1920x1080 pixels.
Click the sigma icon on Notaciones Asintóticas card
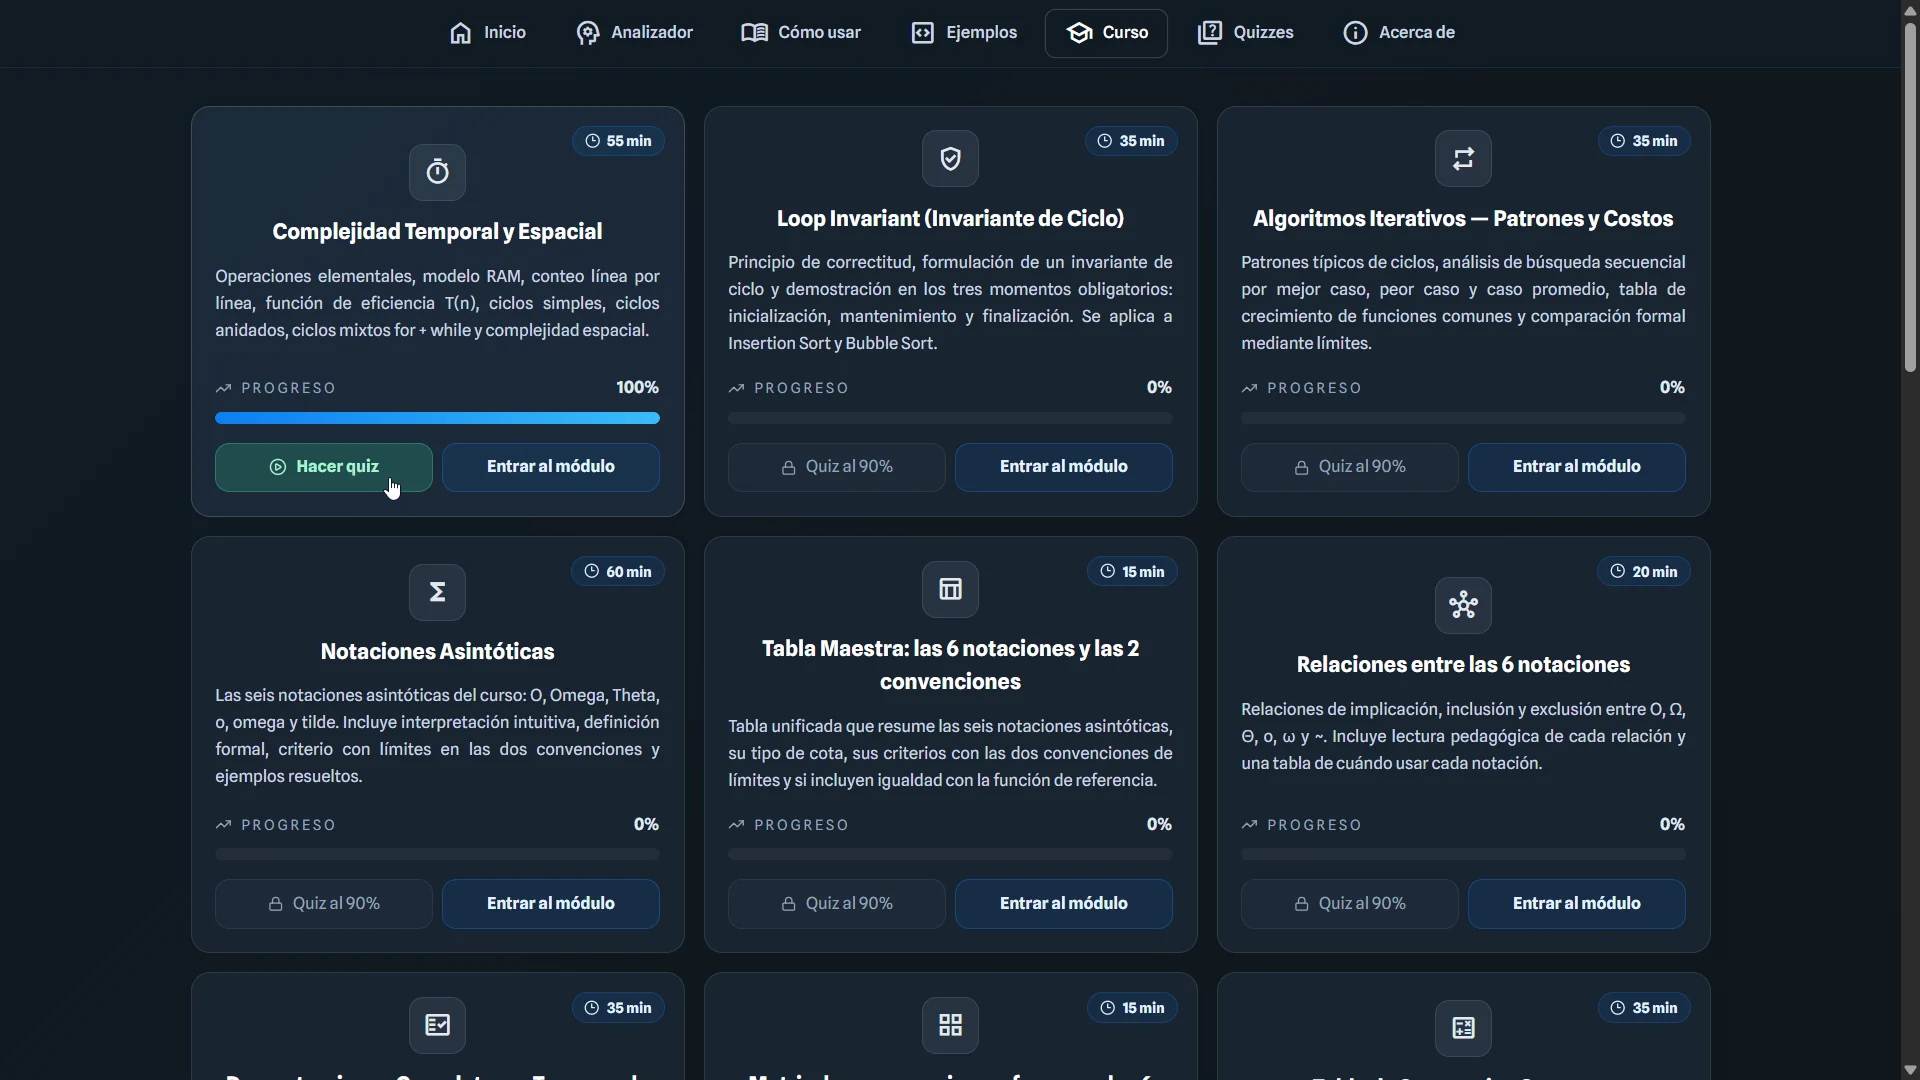437,592
